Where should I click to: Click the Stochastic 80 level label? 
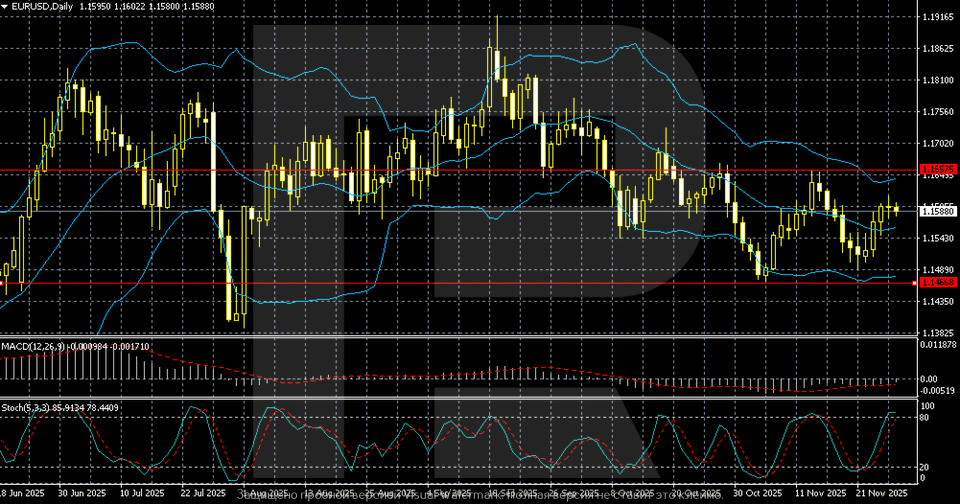pyautogui.click(x=926, y=416)
